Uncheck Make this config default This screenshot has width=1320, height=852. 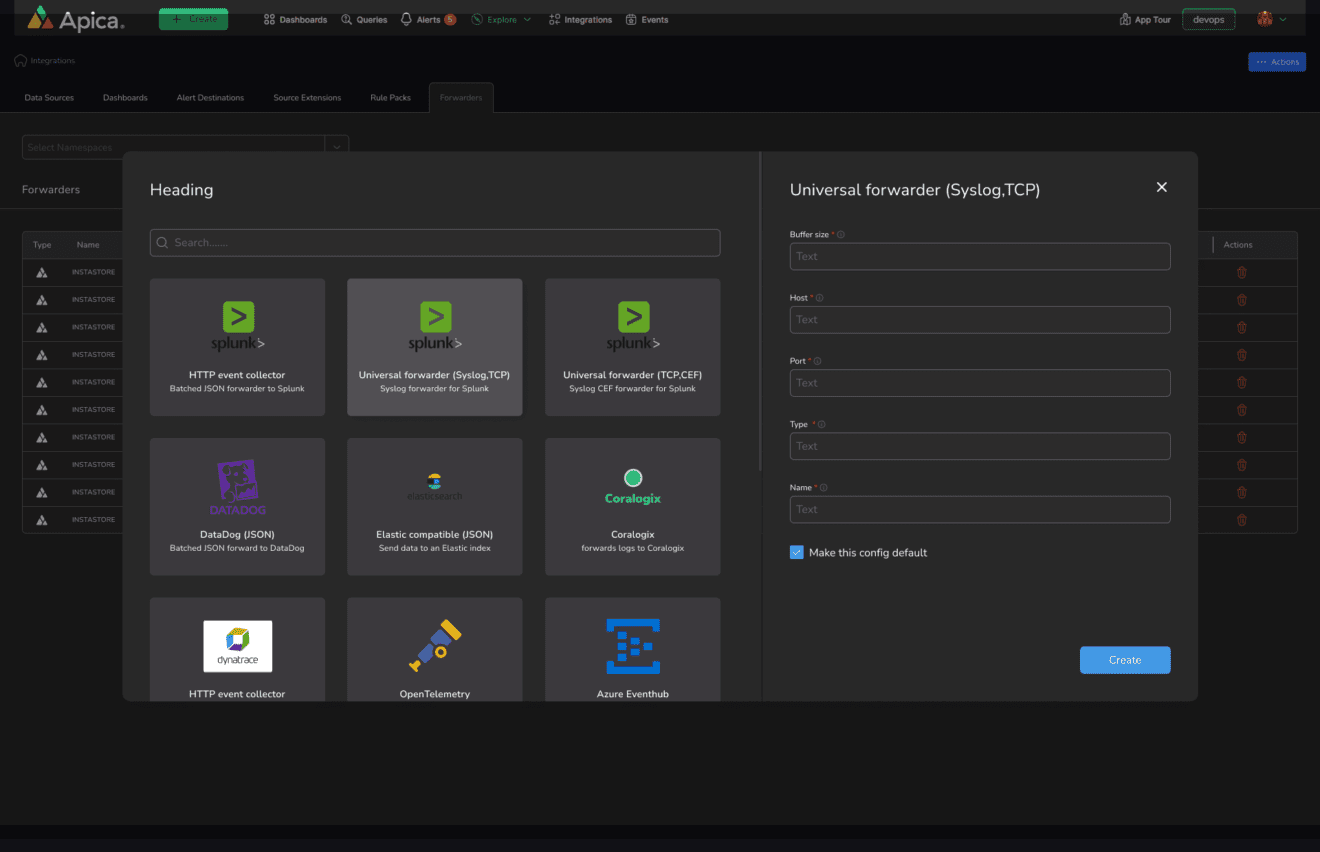[x=797, y=552]
